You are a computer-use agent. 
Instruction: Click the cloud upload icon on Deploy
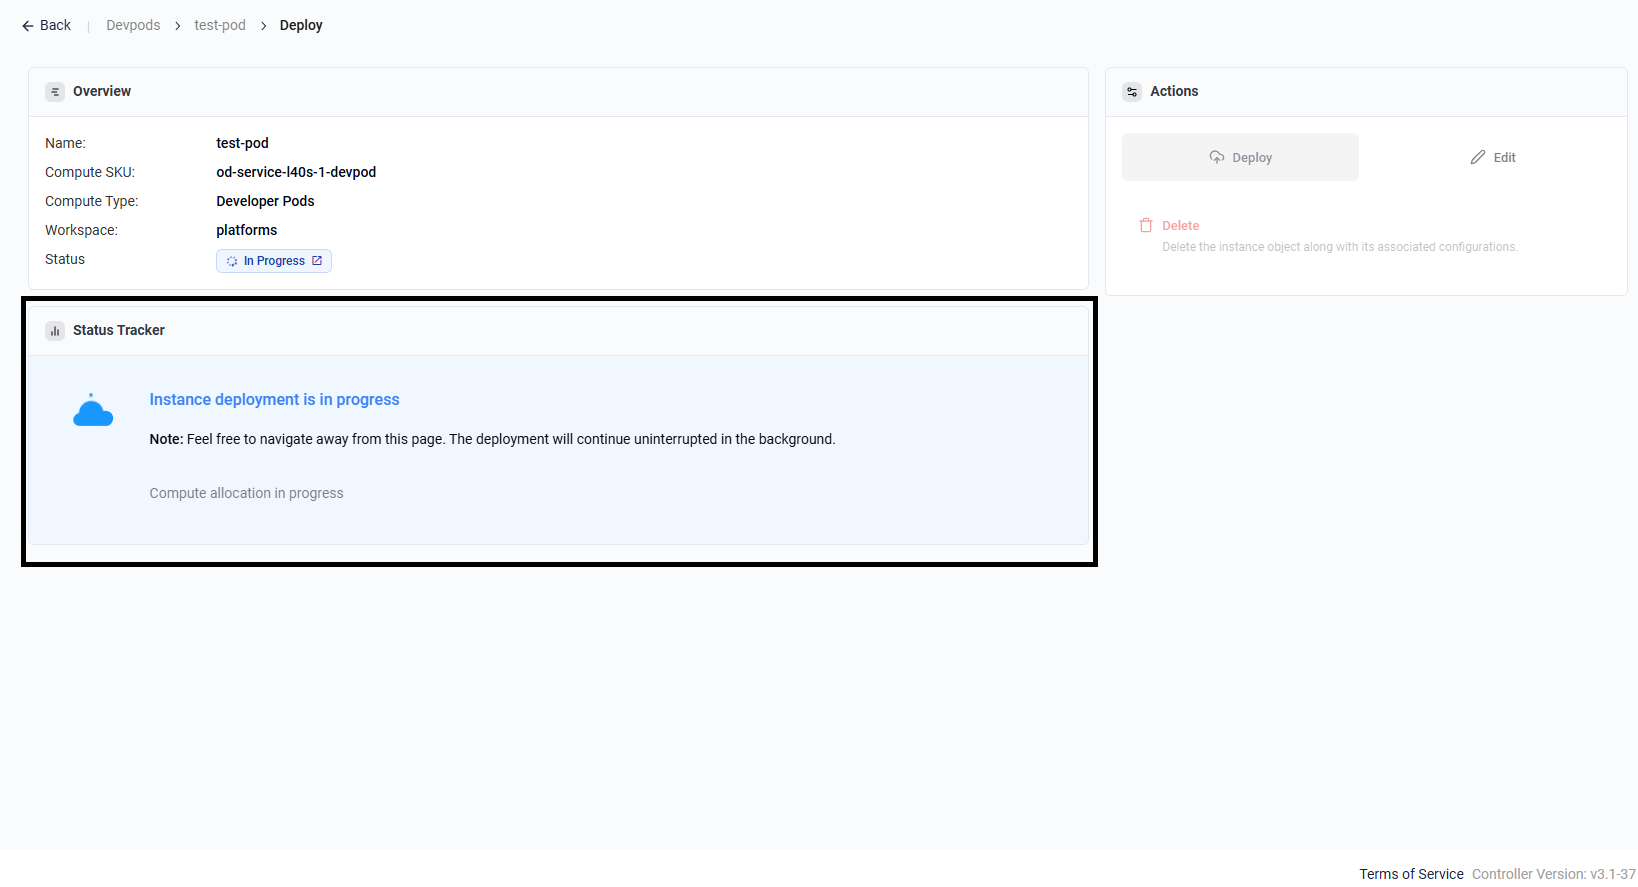coord(1217,157)
